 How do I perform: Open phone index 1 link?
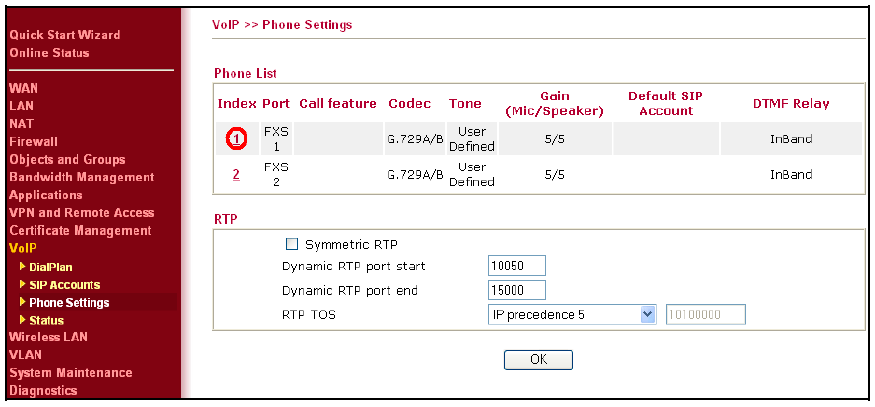[x=236, y=138]
